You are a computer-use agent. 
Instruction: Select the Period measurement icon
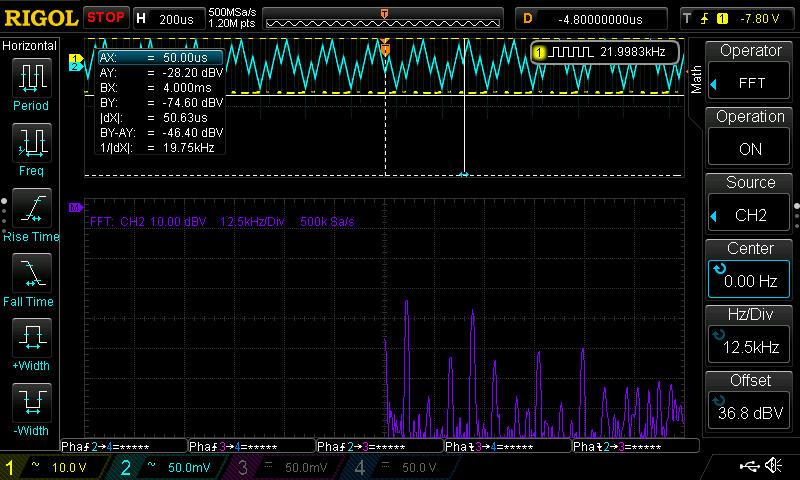(31, 76)
